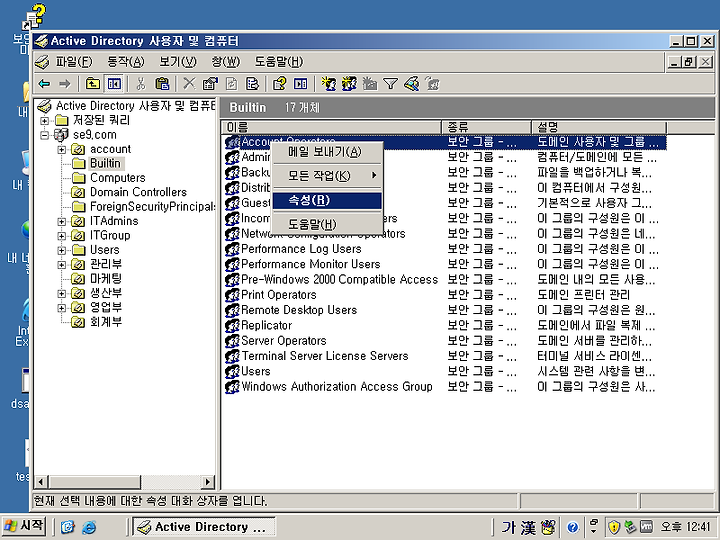Expand the ITAdmins tree node

pos(62,221)
